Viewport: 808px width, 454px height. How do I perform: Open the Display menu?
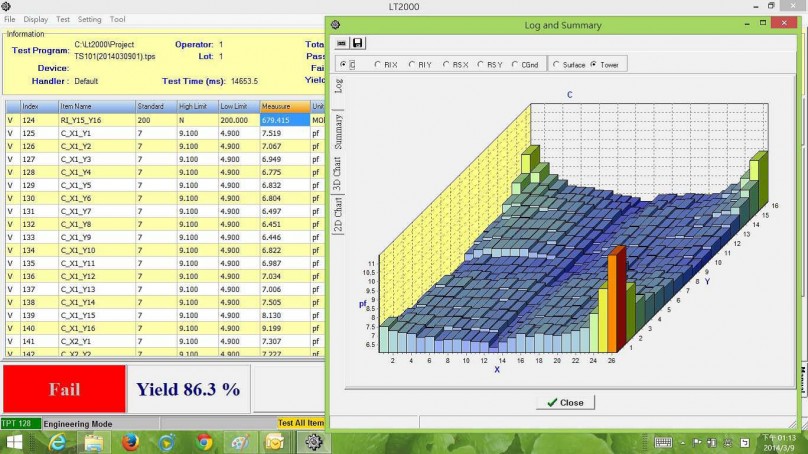pyautogui.click(x=36, y=19)
